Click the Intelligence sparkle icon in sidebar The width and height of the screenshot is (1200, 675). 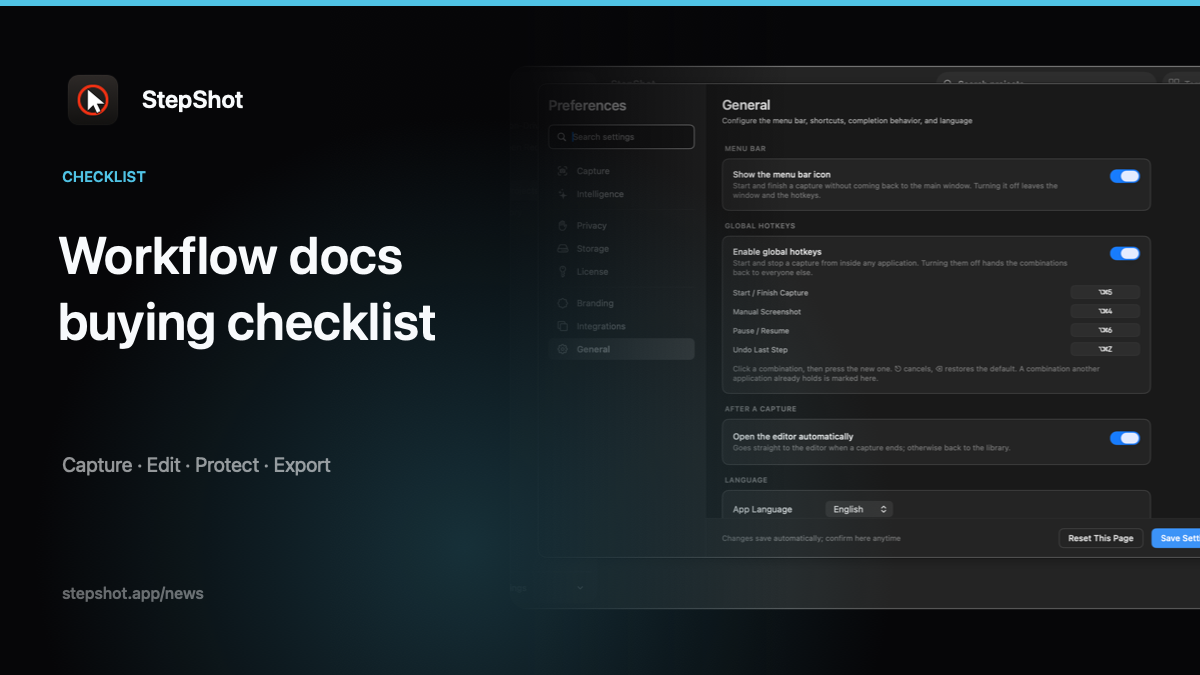[x=563, y=194]
